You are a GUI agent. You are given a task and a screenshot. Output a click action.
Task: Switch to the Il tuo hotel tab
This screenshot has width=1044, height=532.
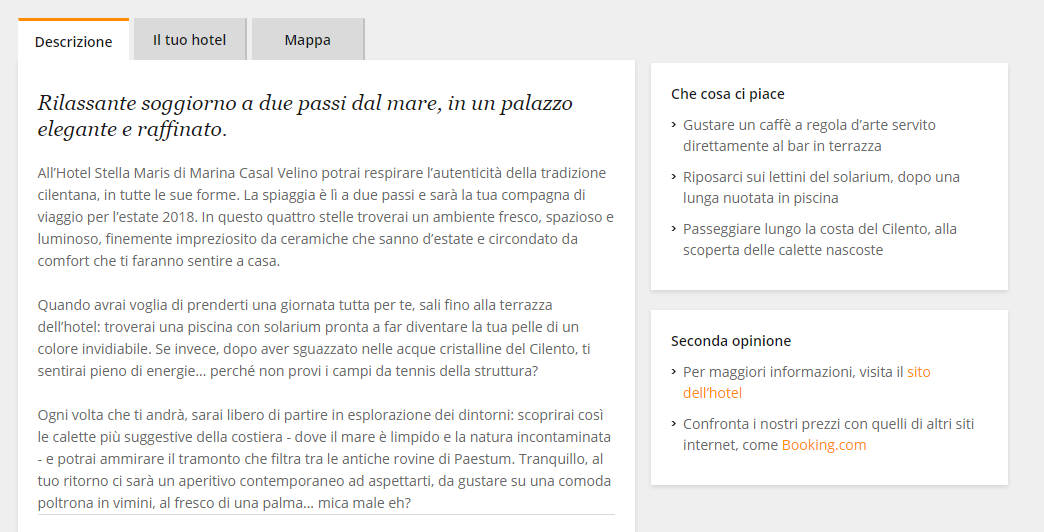(189, 40)
